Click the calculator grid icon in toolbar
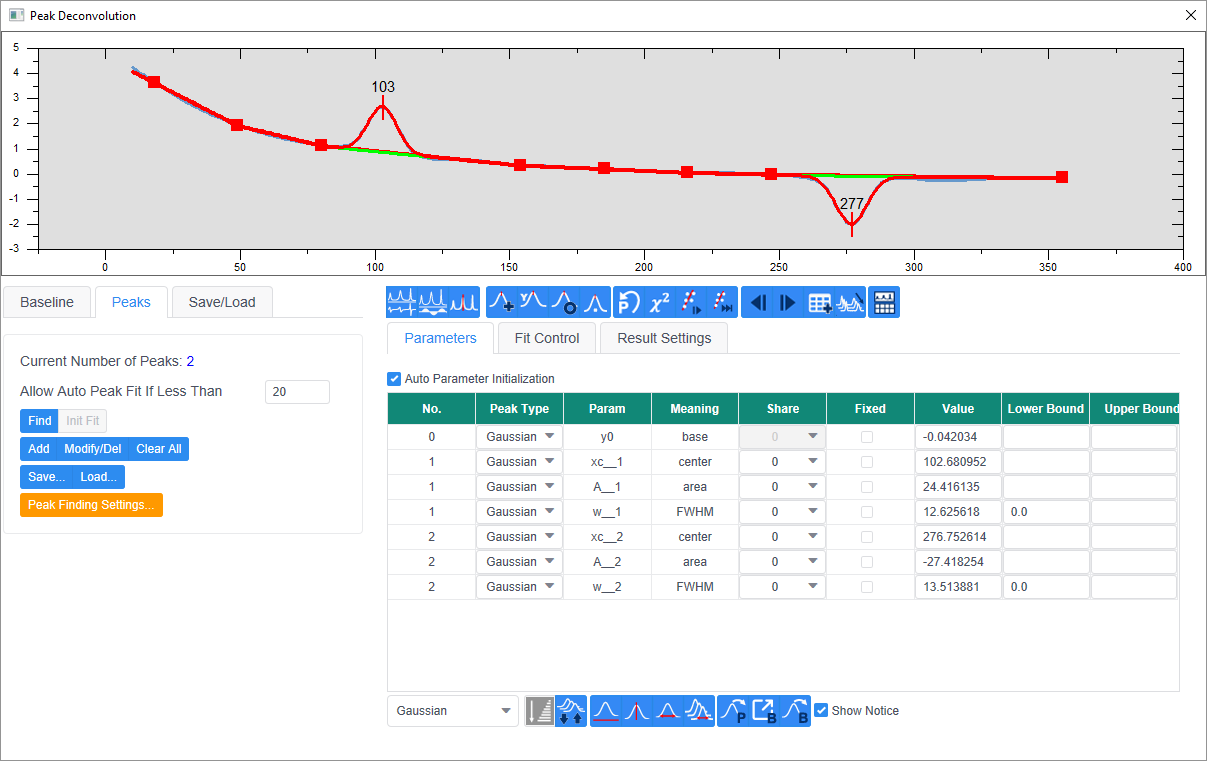The width and height of the screenshot is (1207, 761). 884,303
